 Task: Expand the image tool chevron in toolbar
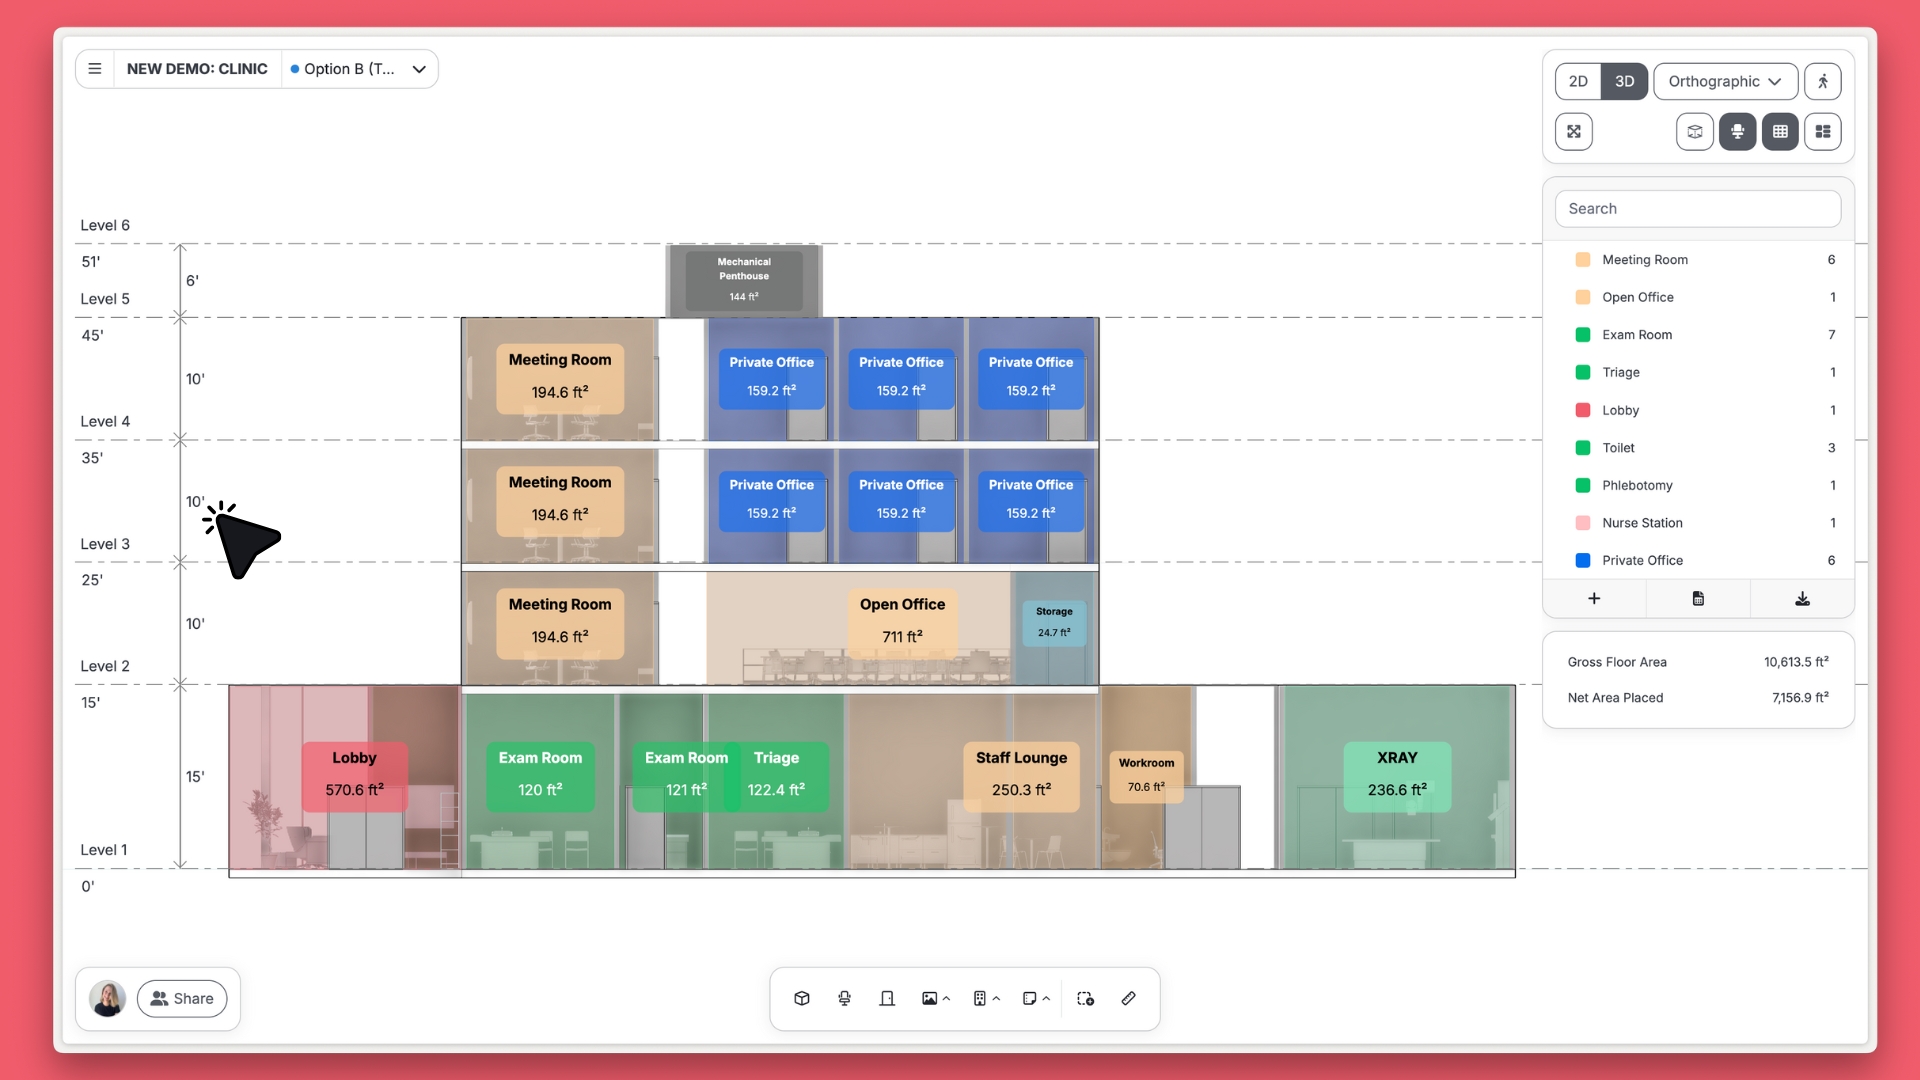tap(946, 998)
